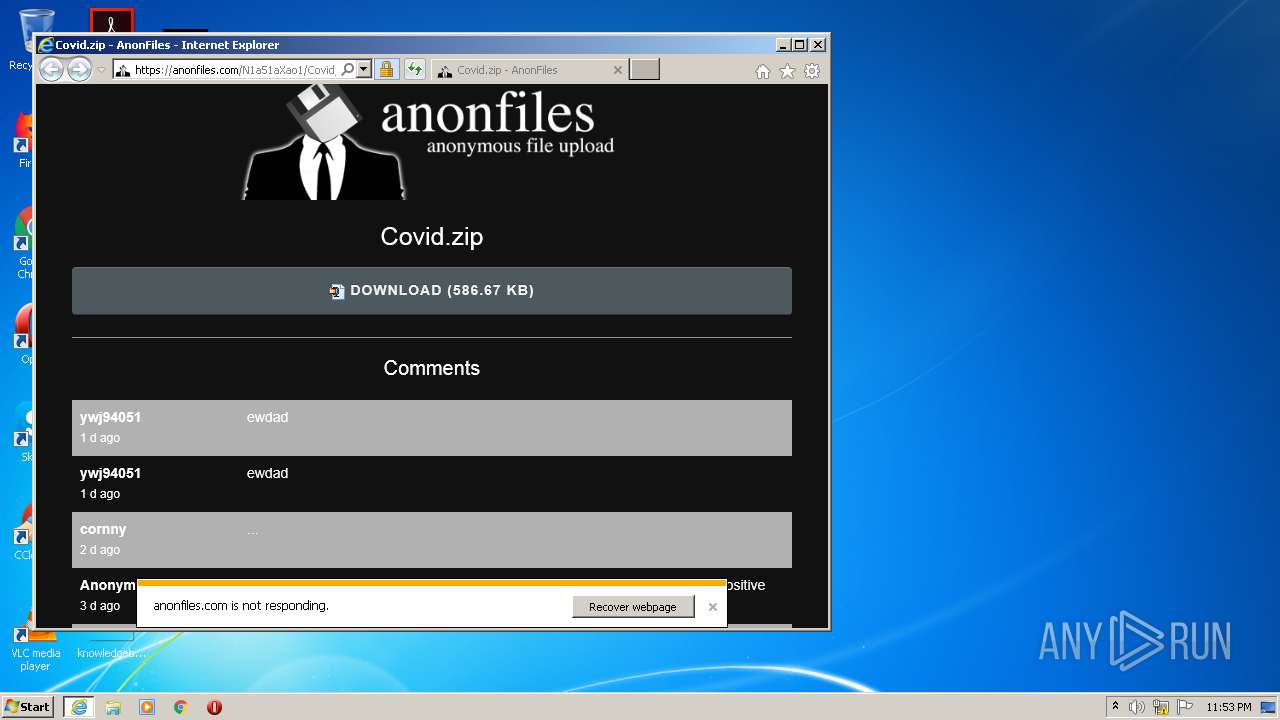
Task: Click the first ywj94051 comment username
Action: coord(110,417)
